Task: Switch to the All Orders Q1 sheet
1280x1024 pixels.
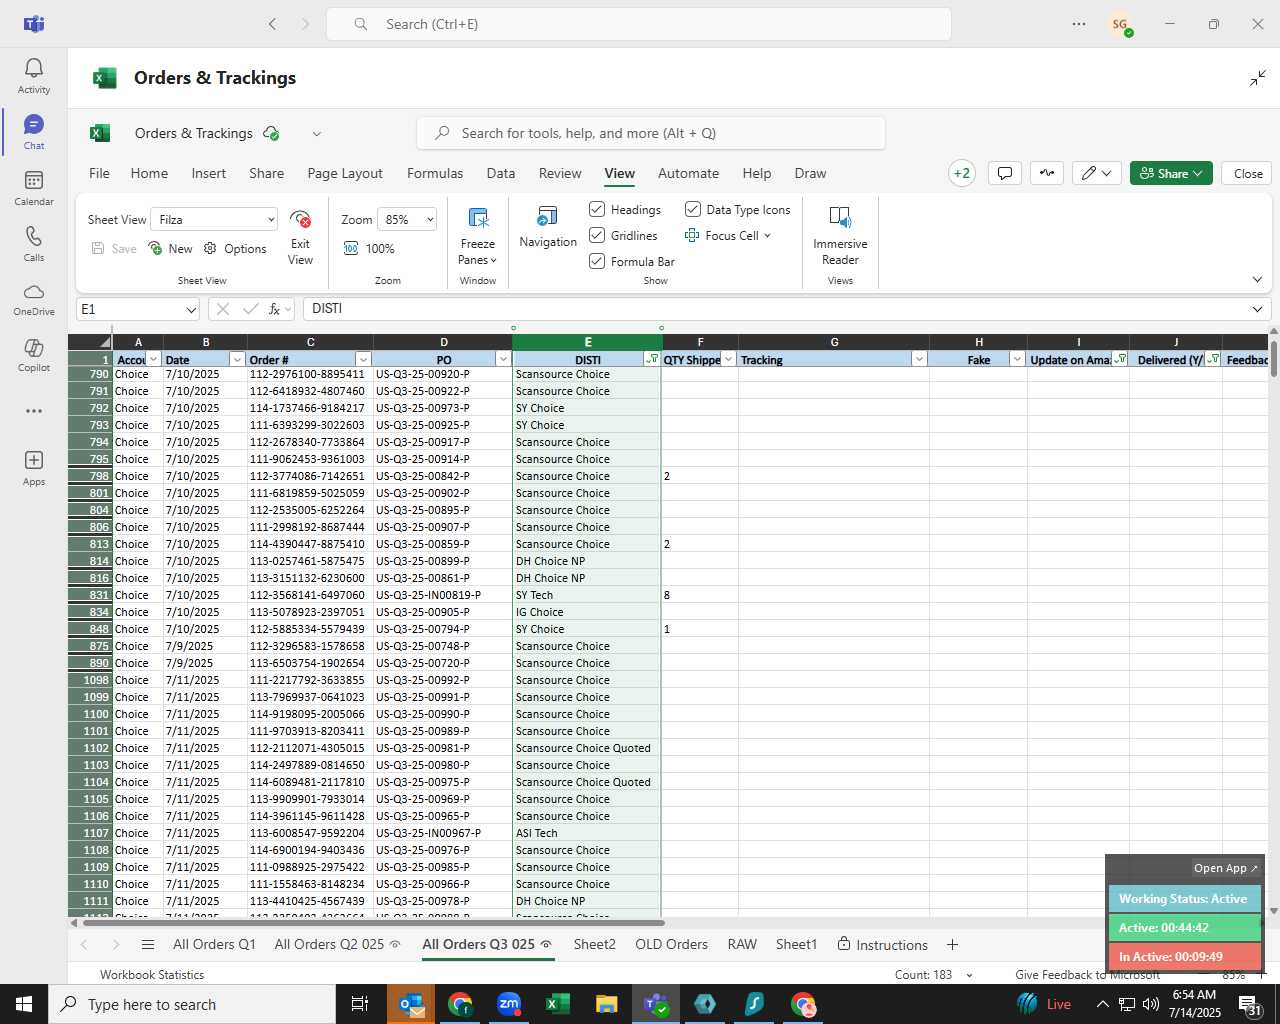Action: click(214, 944)
